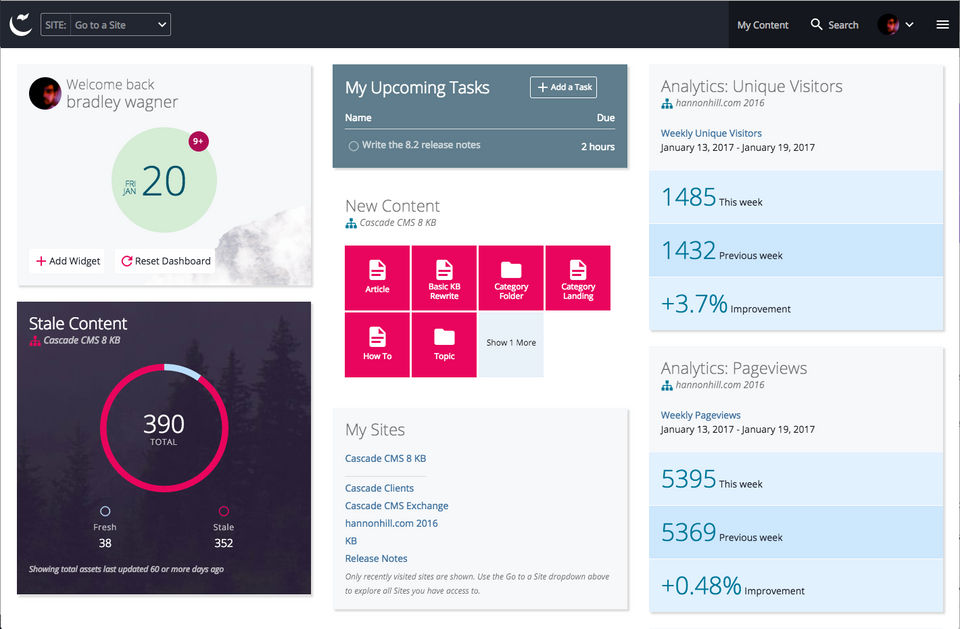This screenshot has width=960, height=629.
Task: Click the site icon under Pageviews title
Action: [667, 385]
